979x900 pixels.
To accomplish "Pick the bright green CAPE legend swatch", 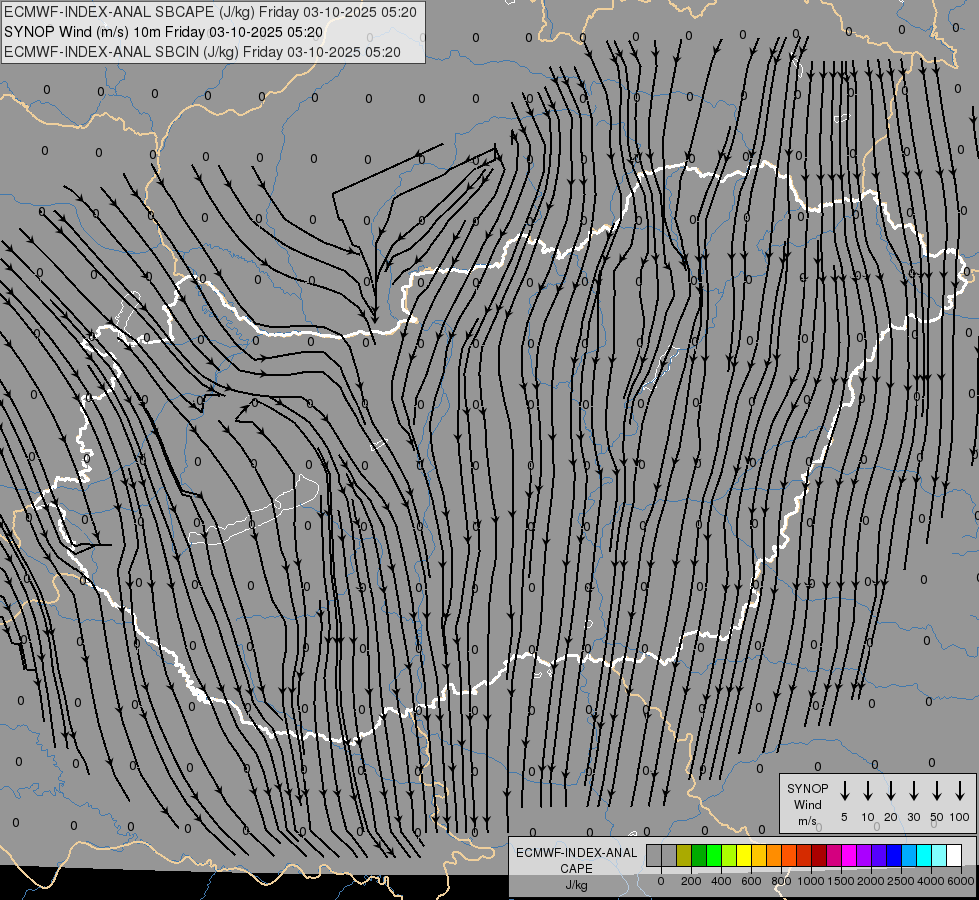I will pos(714,855).
